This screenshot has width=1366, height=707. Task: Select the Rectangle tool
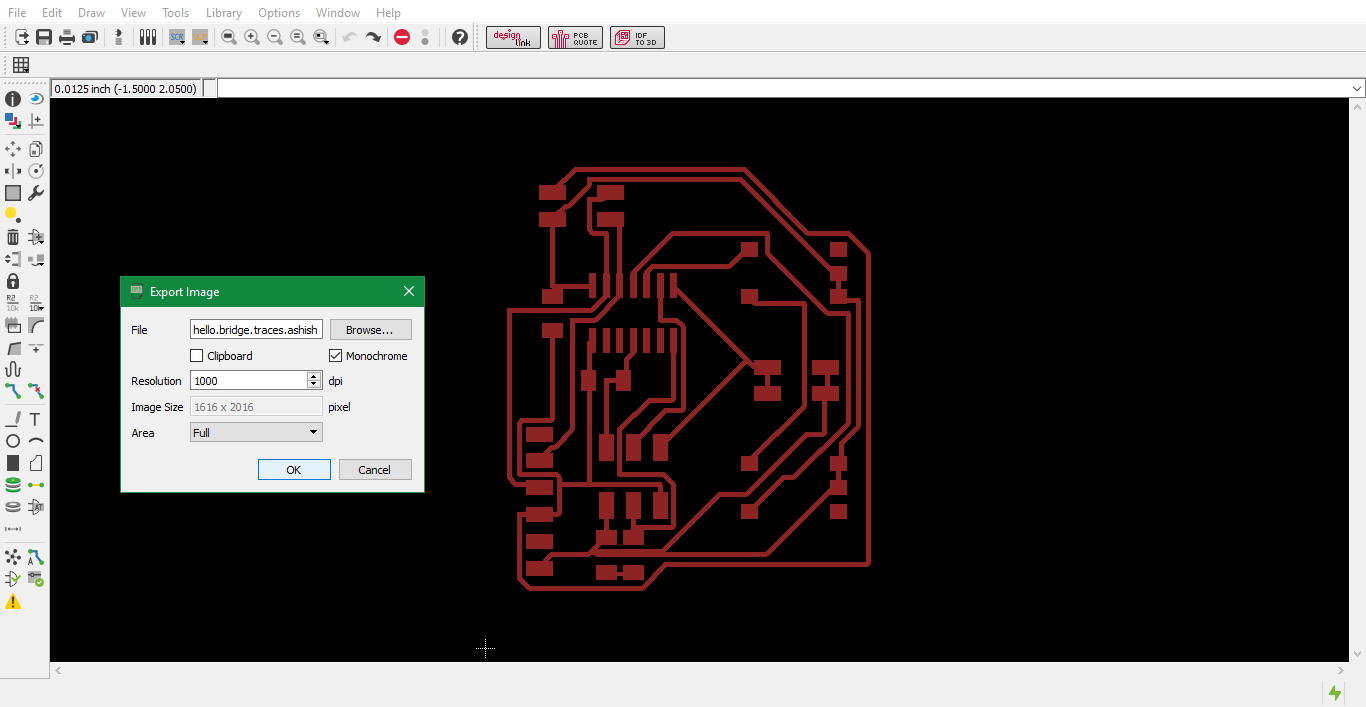13,463
